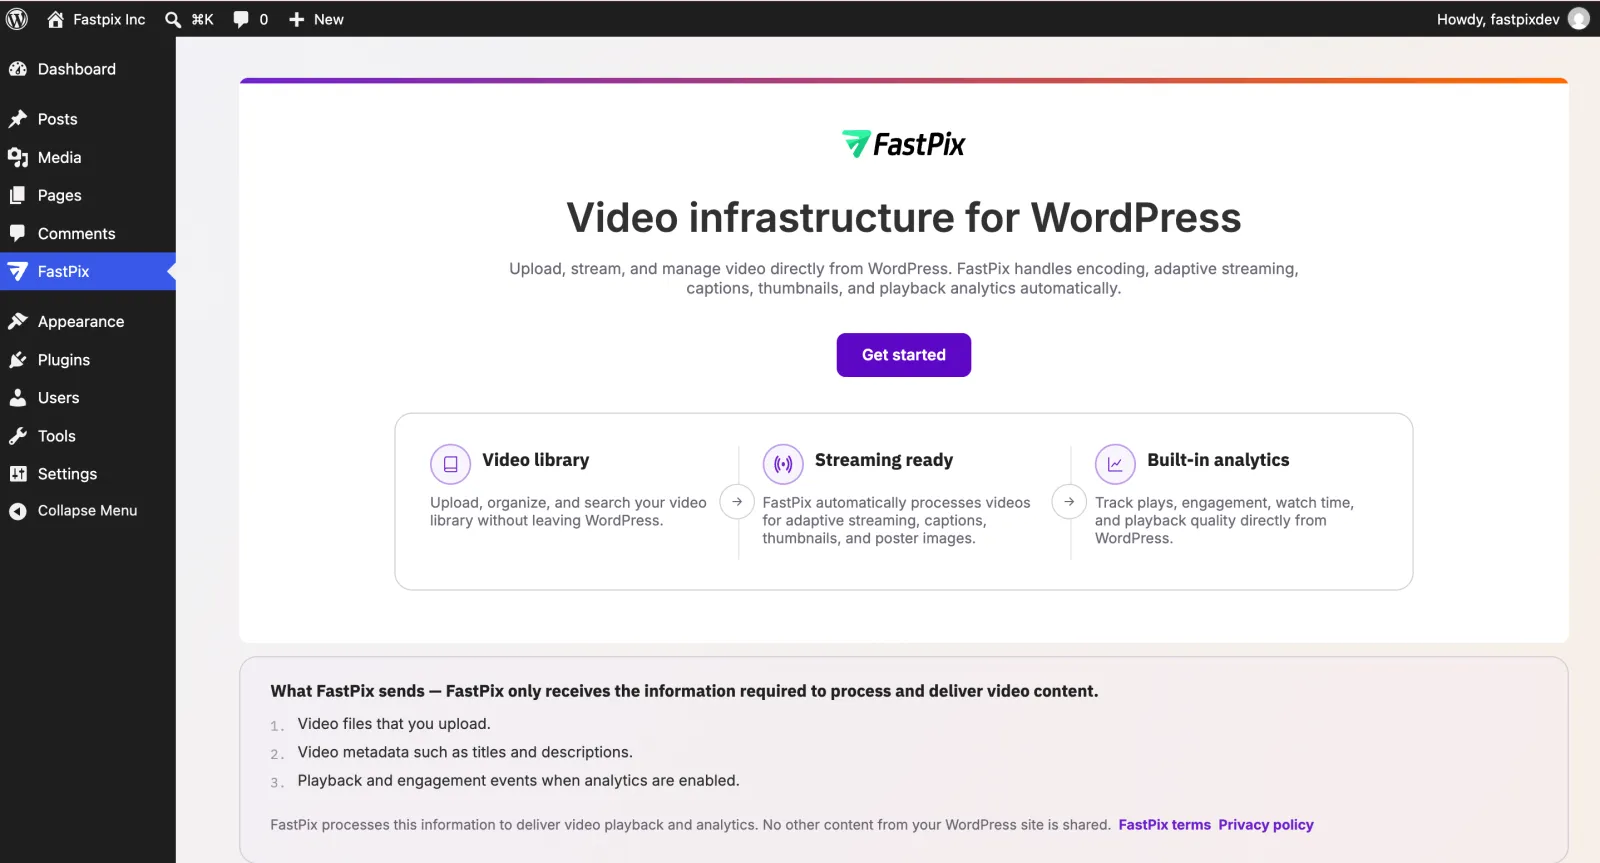Click the Built-in analytics chart icon
Screen dimensions: 1600x863
click(x=1115, y=464)
